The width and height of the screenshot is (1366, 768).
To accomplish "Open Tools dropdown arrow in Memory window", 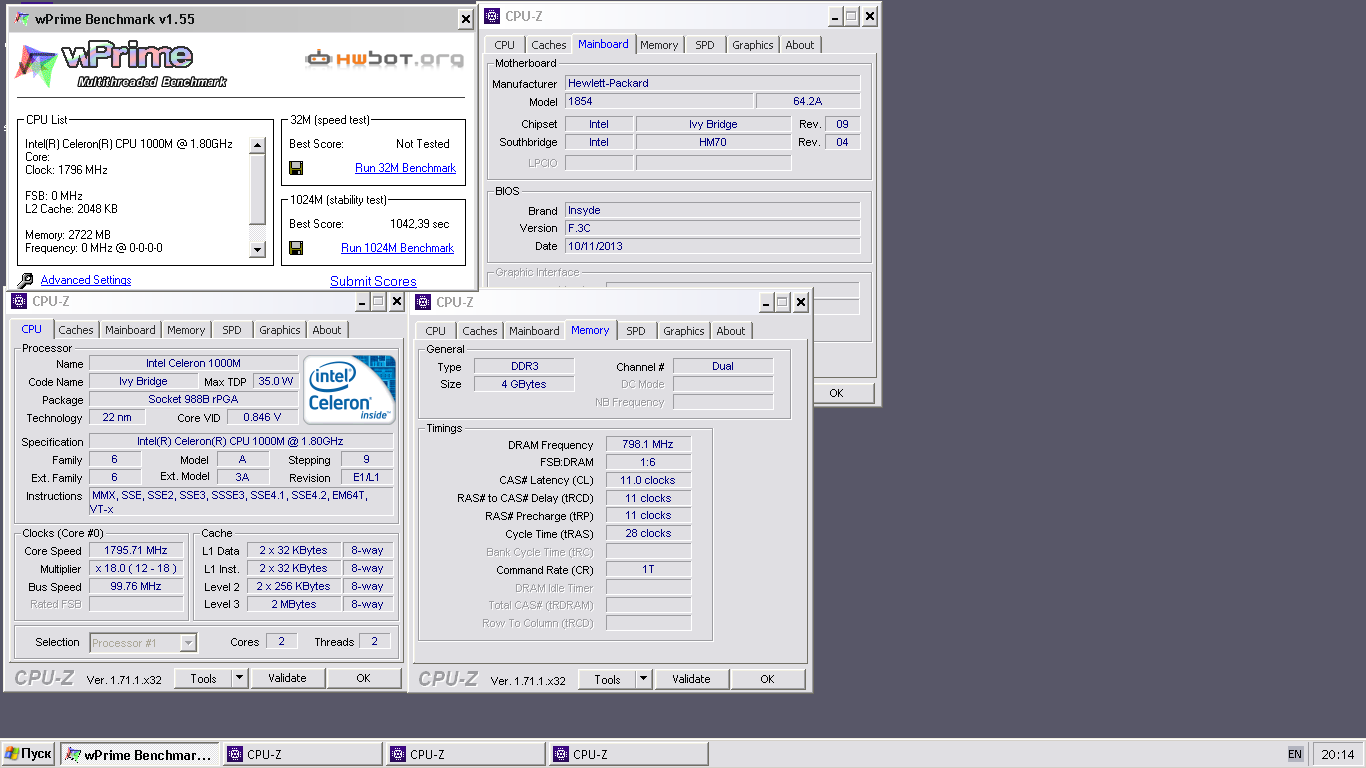I will 644,679.
